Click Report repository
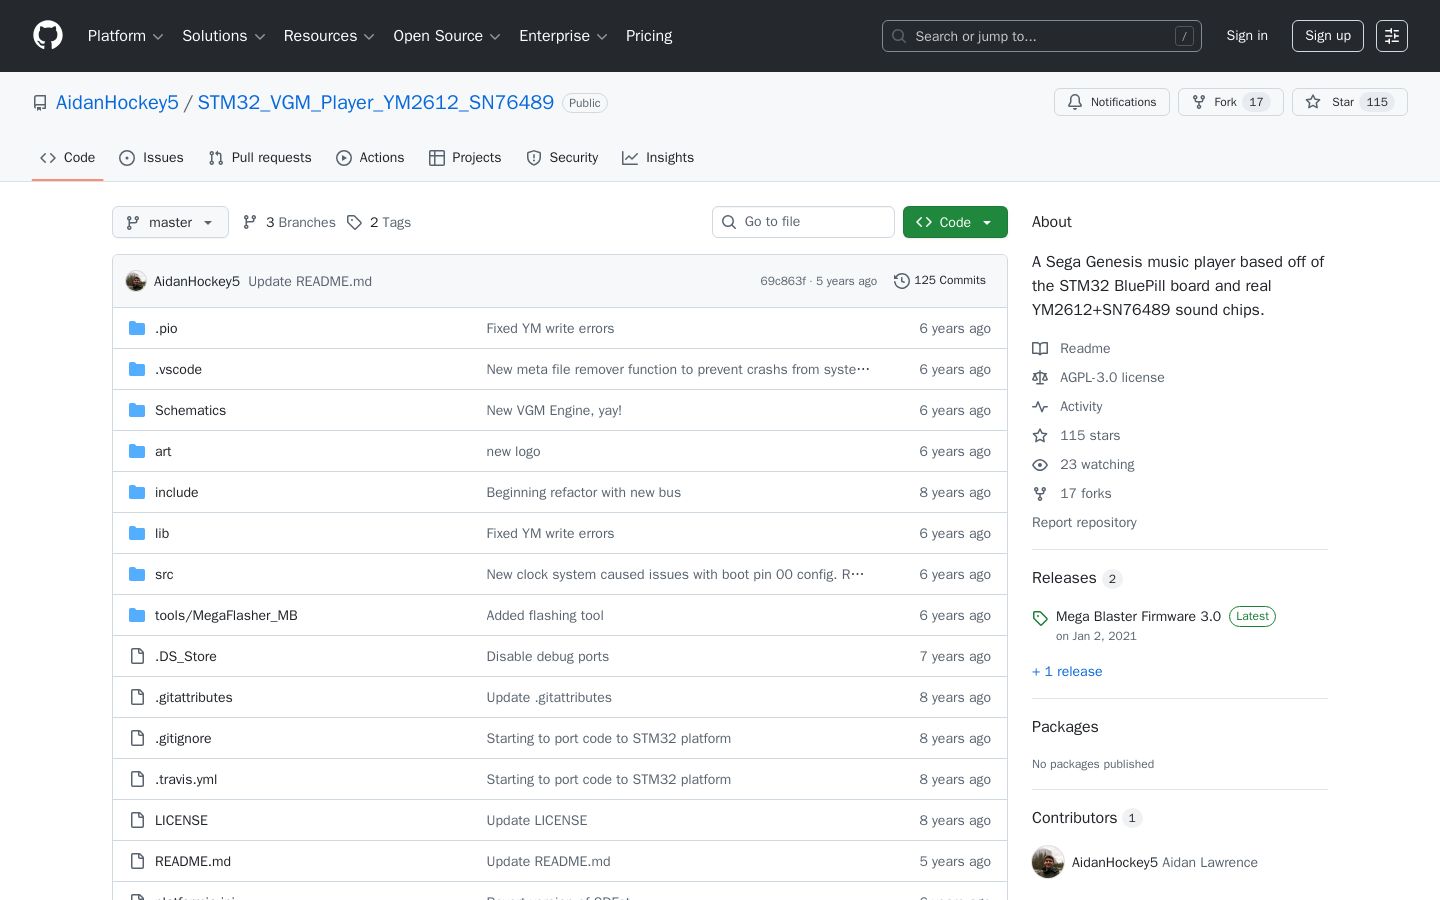This screenshot has height=900, width=1440. point(1084,522)
